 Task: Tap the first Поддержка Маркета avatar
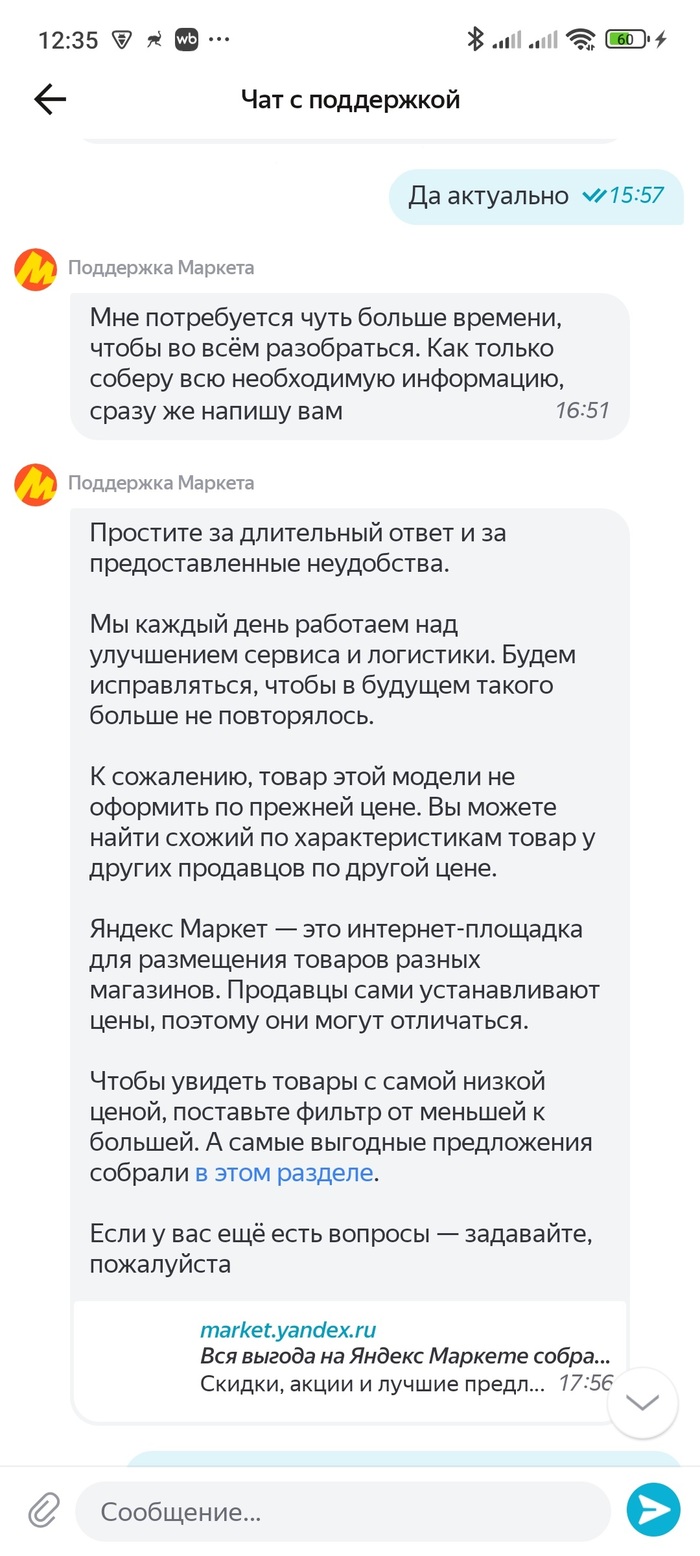click(x=36, y=269)
